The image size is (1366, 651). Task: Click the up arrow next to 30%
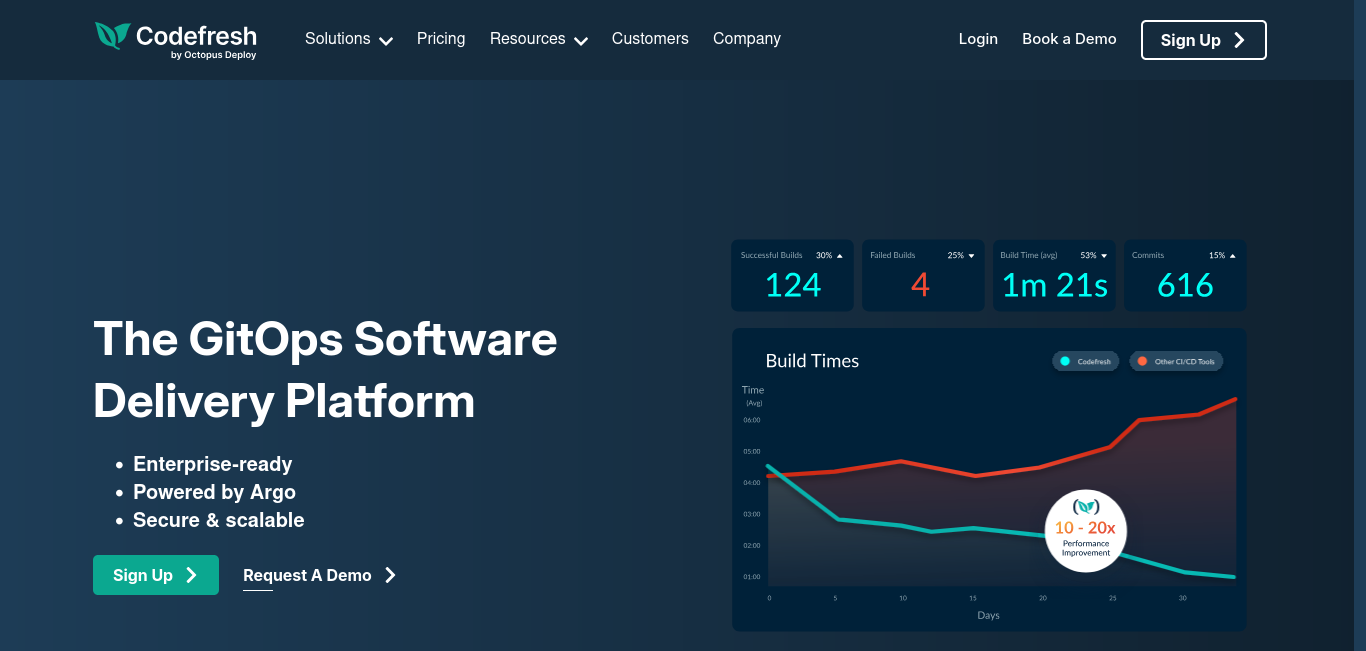tap(839, 256)
